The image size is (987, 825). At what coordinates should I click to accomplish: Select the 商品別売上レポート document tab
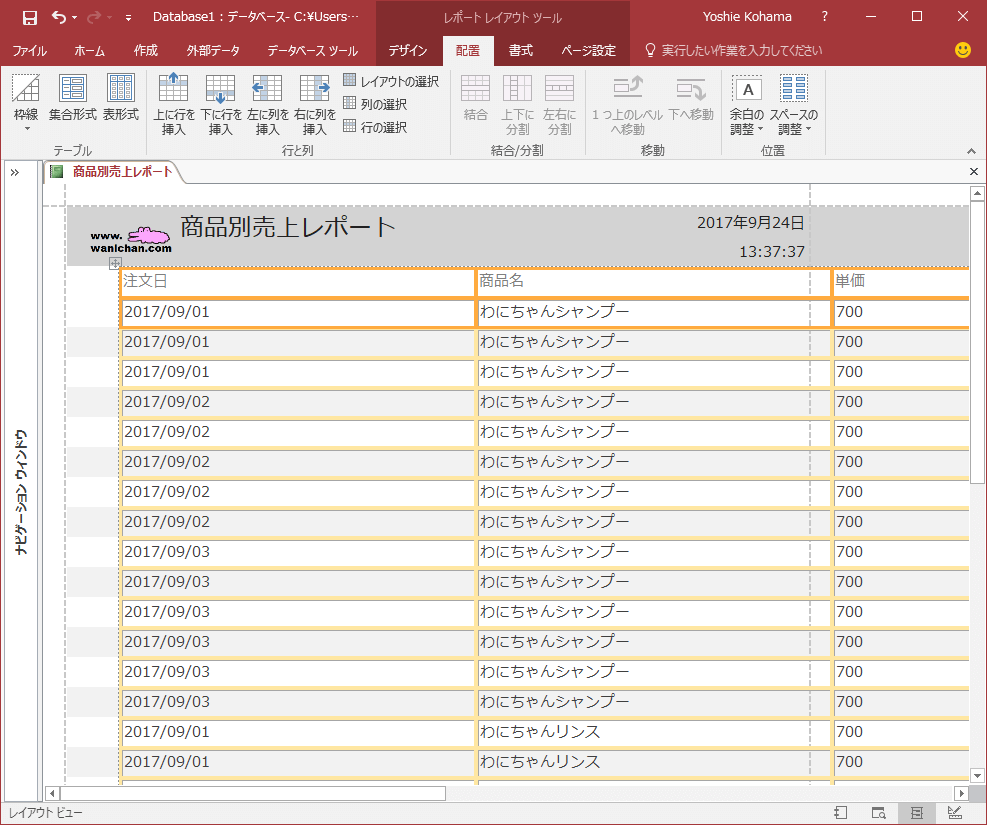(x=115, y=172)
